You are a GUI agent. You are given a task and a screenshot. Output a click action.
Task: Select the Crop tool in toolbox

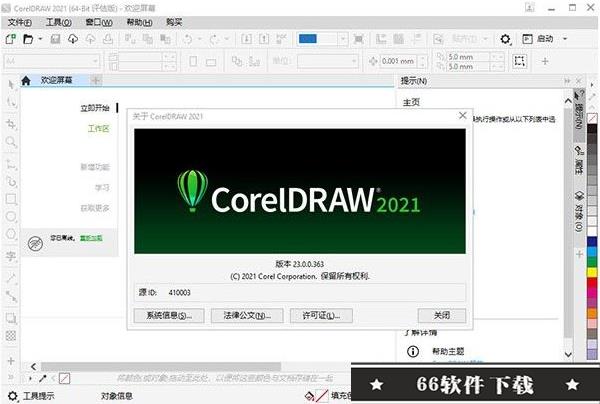(x=11, y=124)
